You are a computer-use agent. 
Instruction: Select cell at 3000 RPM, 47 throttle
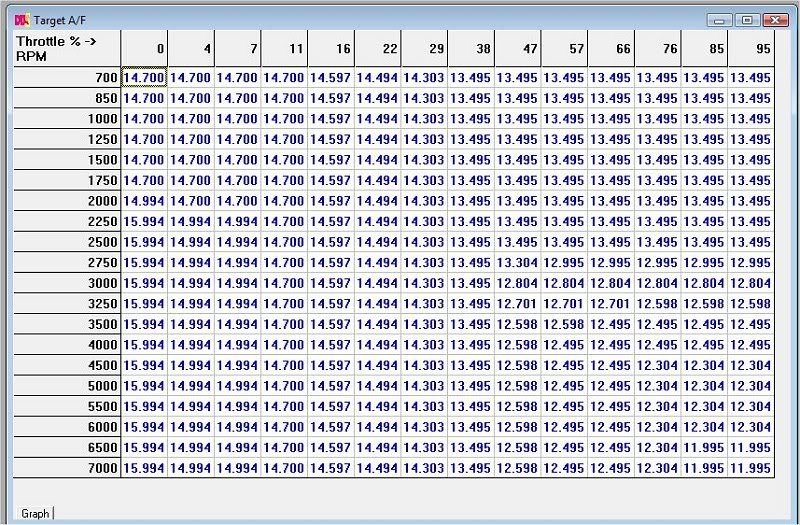point(518,283)
